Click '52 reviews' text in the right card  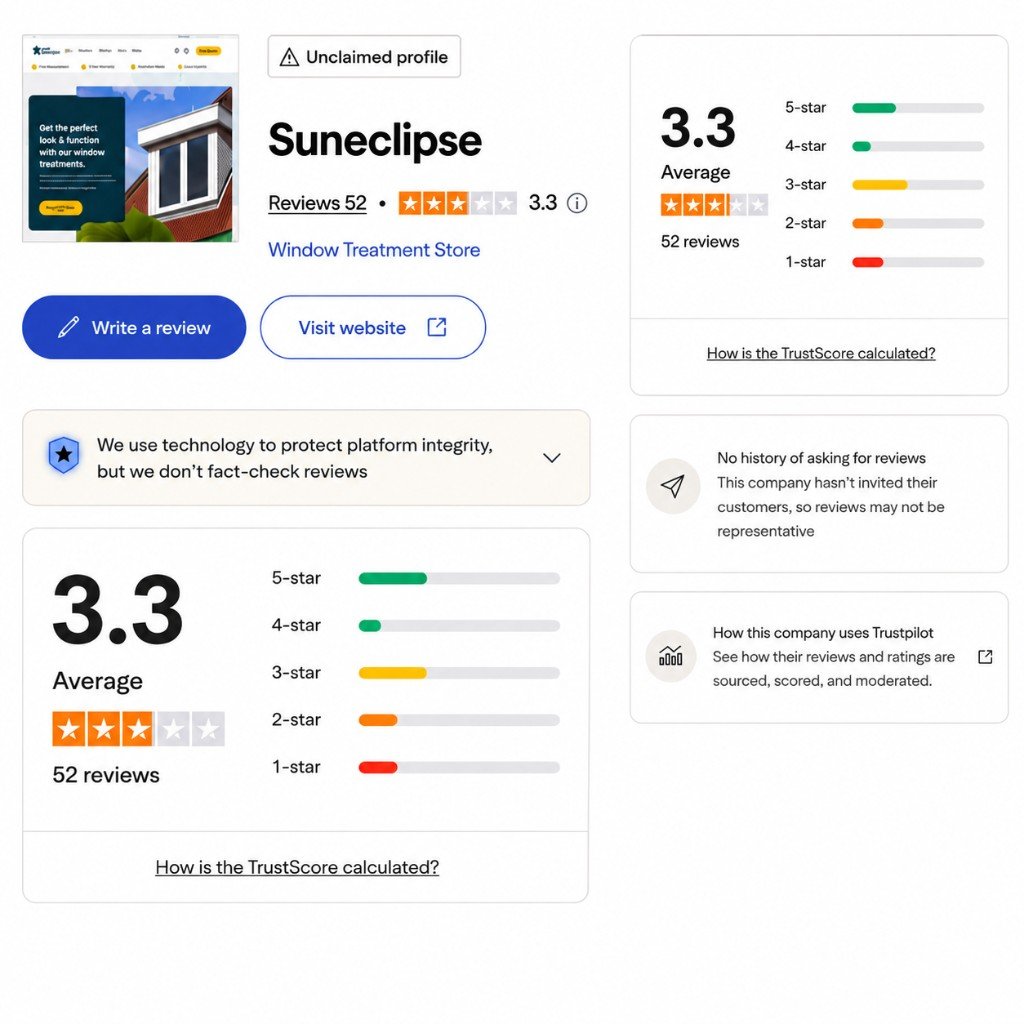point(700,242)
